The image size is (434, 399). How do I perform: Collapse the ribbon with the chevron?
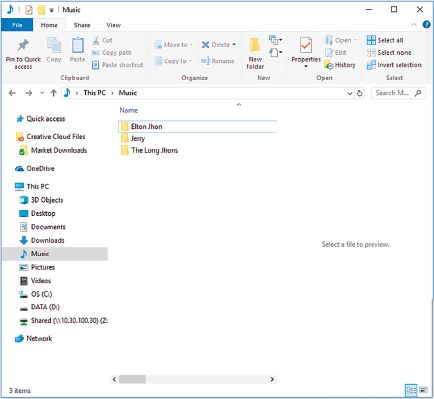pos(414,25)
